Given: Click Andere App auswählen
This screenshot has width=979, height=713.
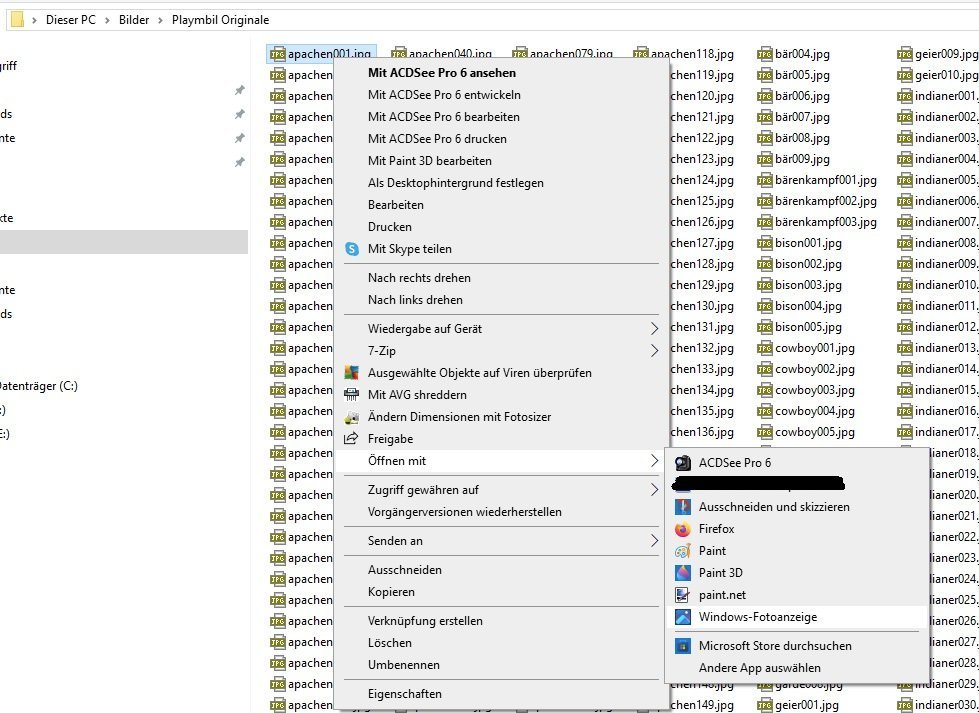Looking at the screenshot, I should point(759,668).
